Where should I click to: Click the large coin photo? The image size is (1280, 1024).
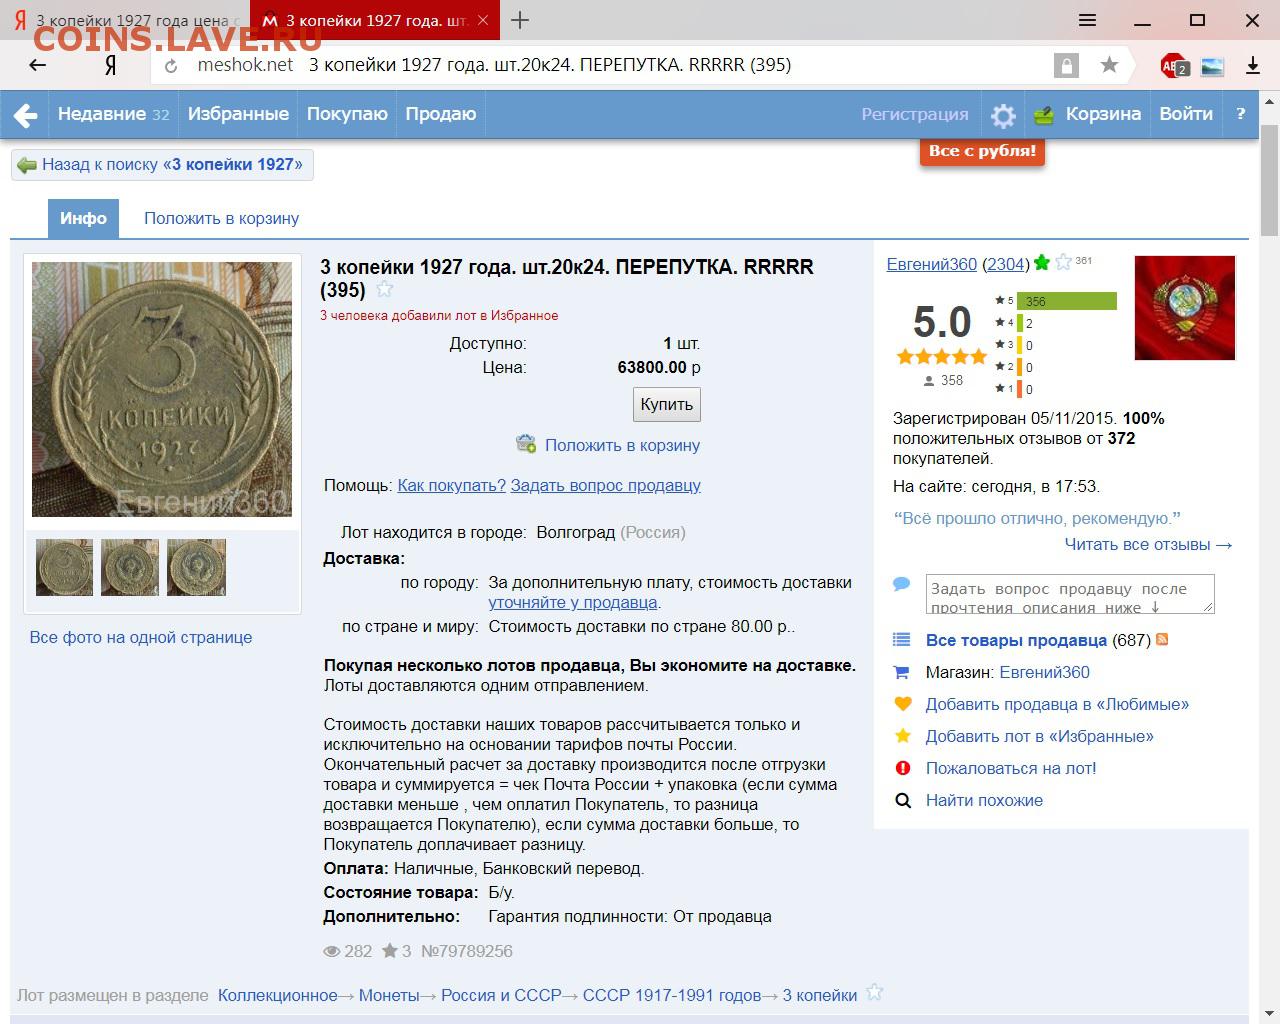(162, 389)
